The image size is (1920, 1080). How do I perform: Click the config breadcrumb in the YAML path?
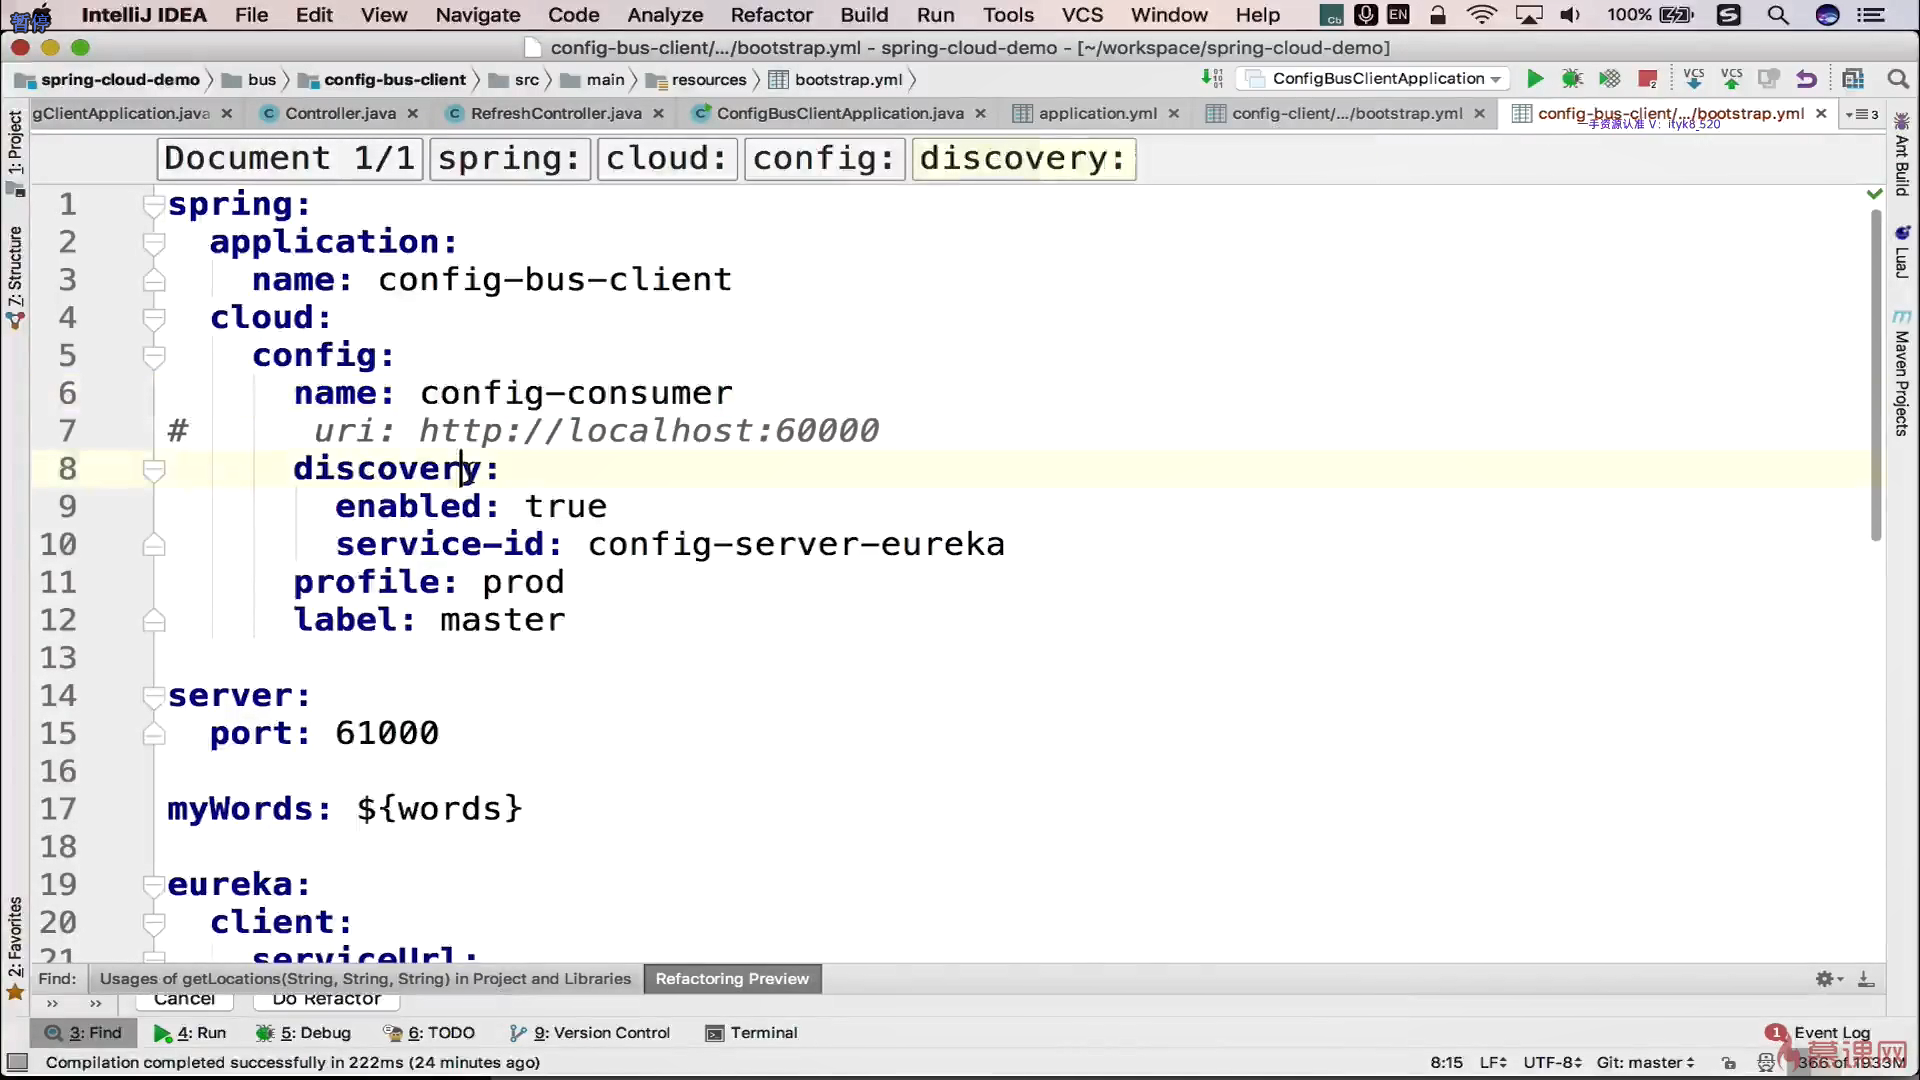point(823,158)
